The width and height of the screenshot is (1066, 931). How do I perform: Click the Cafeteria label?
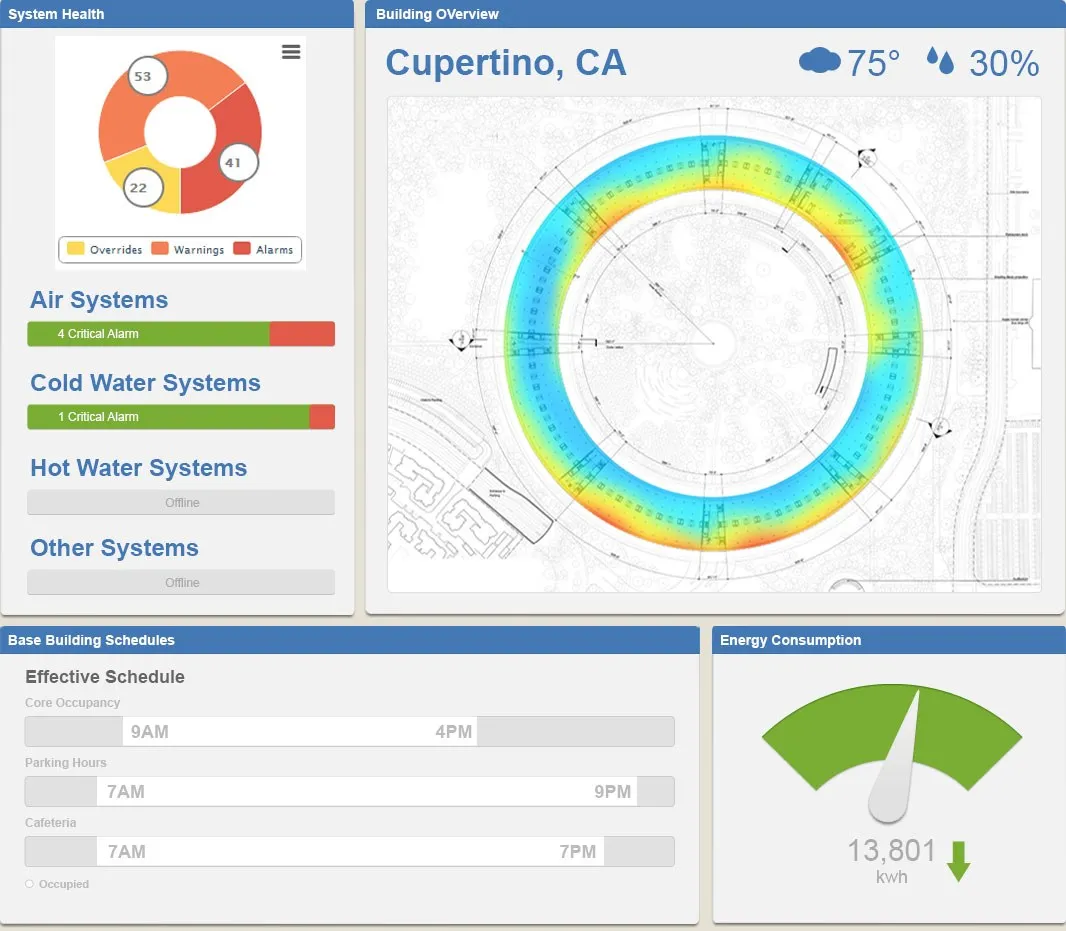point(50,822)
